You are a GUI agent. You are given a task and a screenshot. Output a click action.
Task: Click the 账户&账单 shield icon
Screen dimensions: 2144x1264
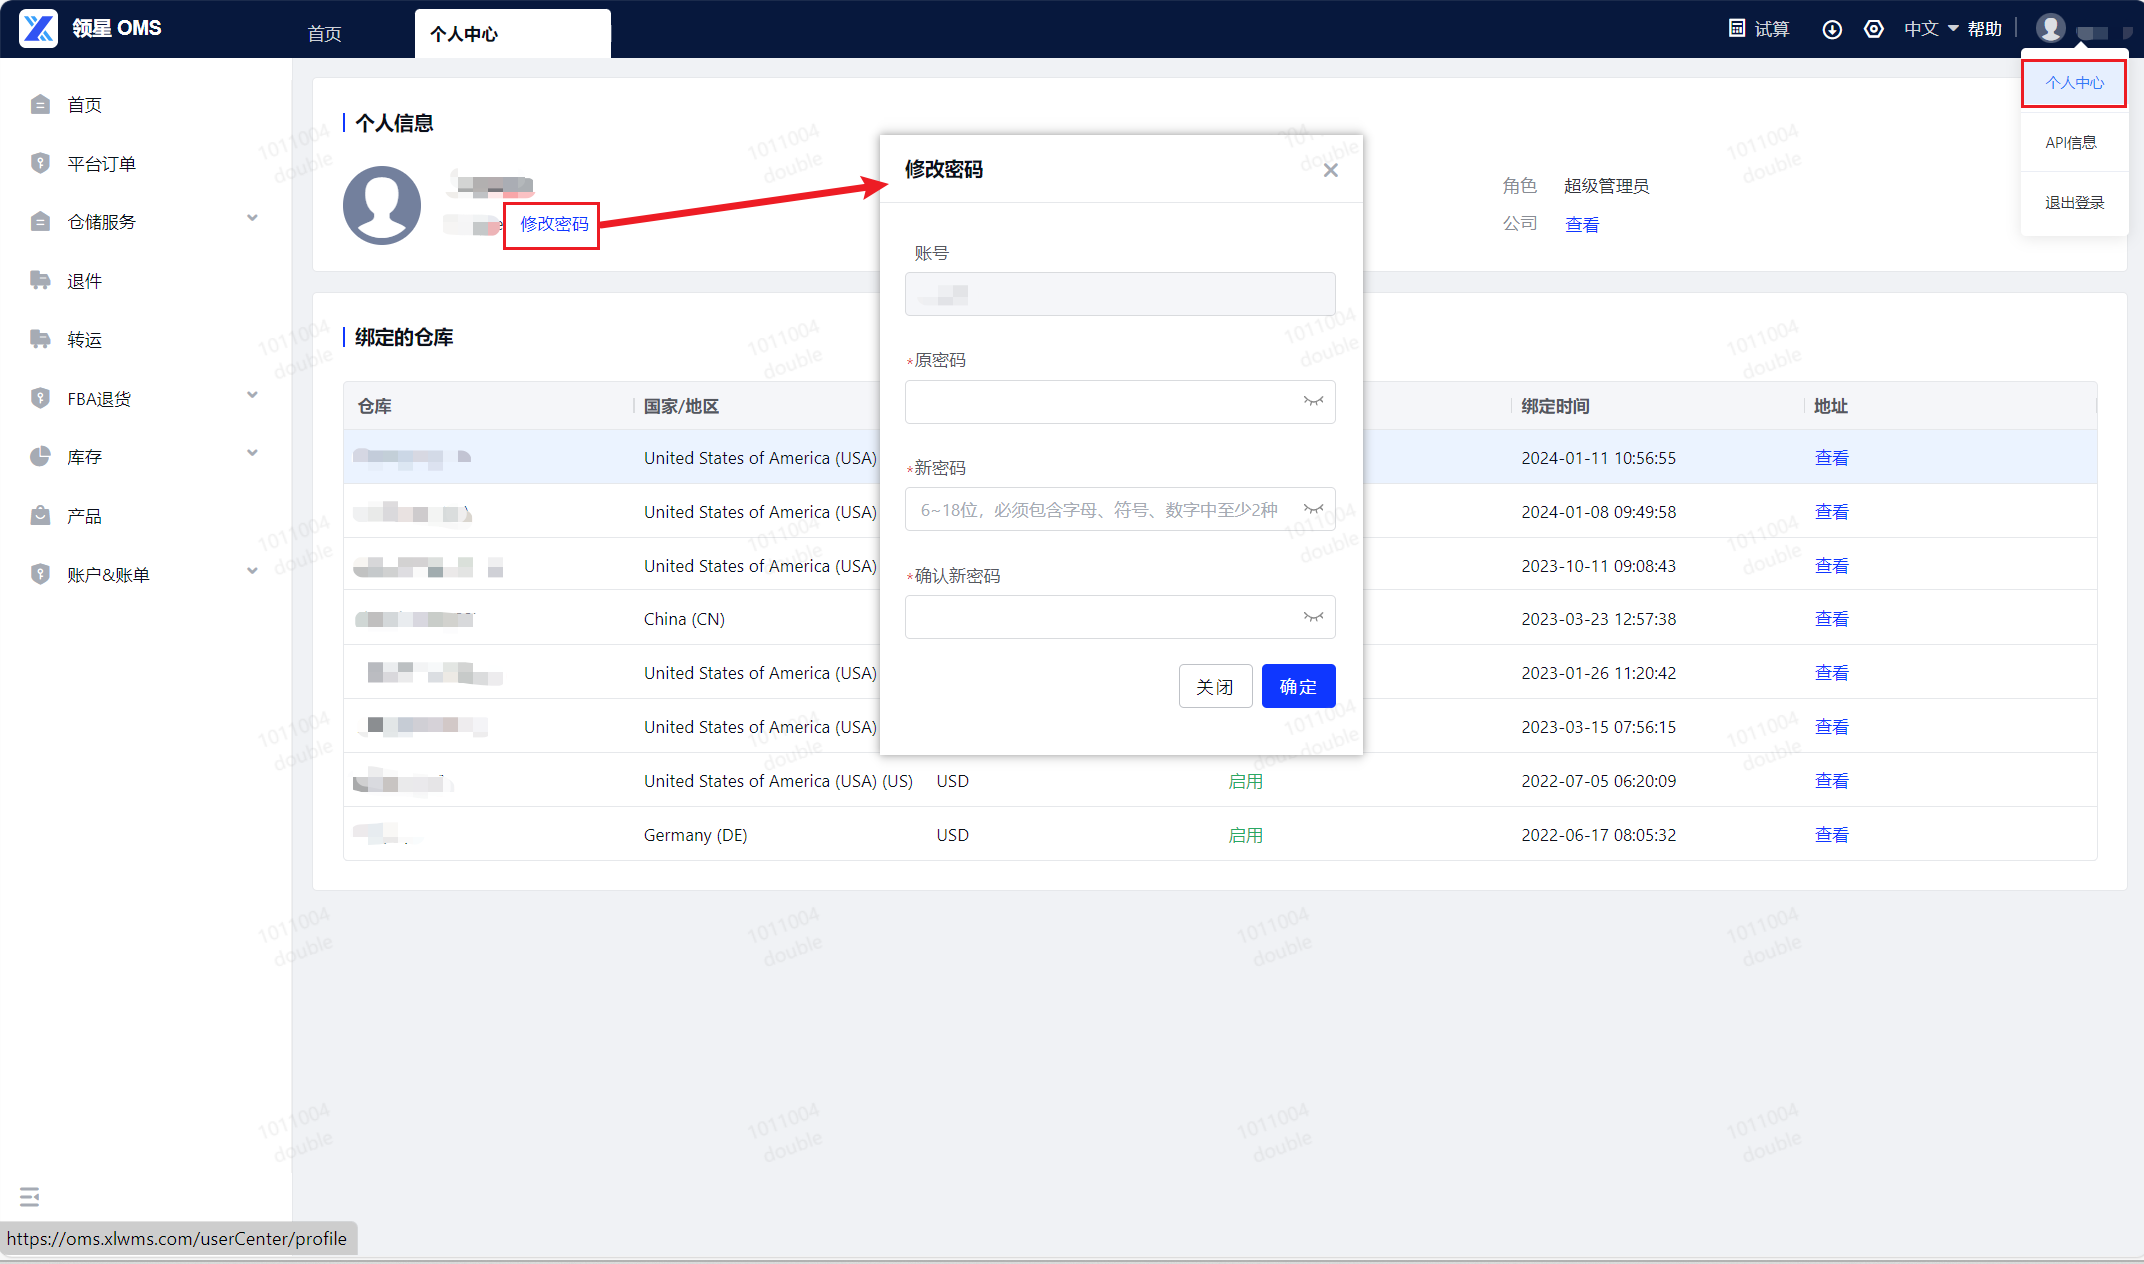pyautogui.click(x=40, y=574)
